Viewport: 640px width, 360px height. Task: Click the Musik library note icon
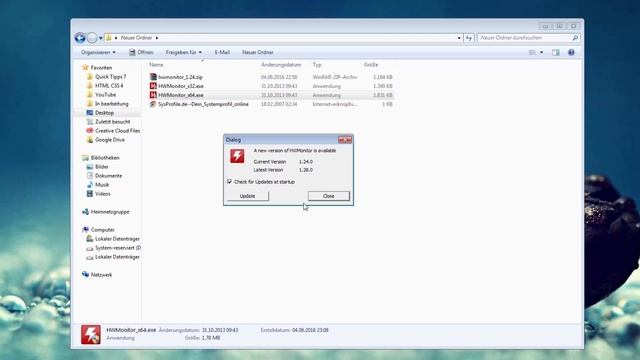[90, 184]
